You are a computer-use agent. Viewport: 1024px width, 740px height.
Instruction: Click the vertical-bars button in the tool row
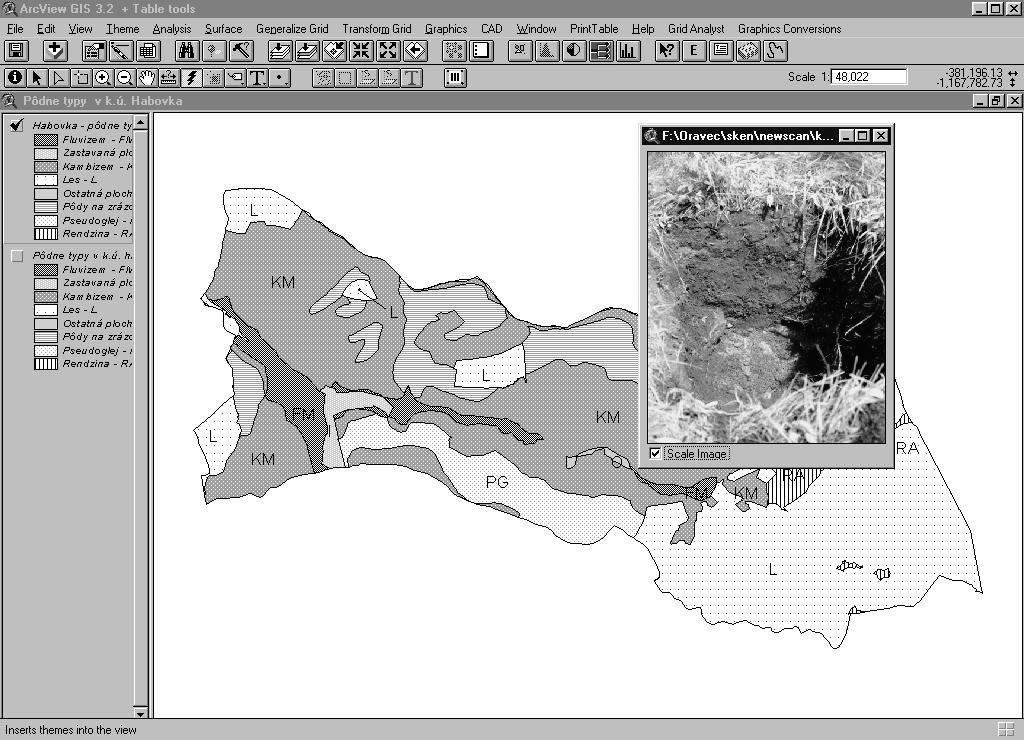455,78
